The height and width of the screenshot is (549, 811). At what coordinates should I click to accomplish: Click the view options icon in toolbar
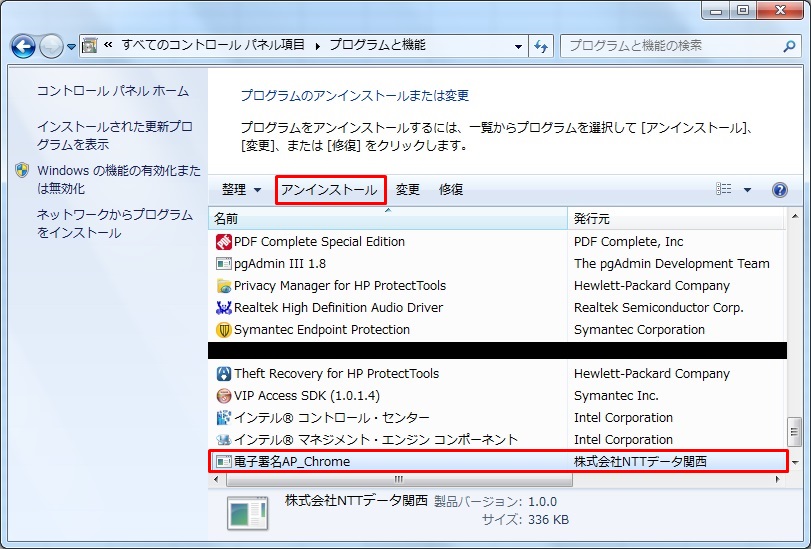point(724,190)
